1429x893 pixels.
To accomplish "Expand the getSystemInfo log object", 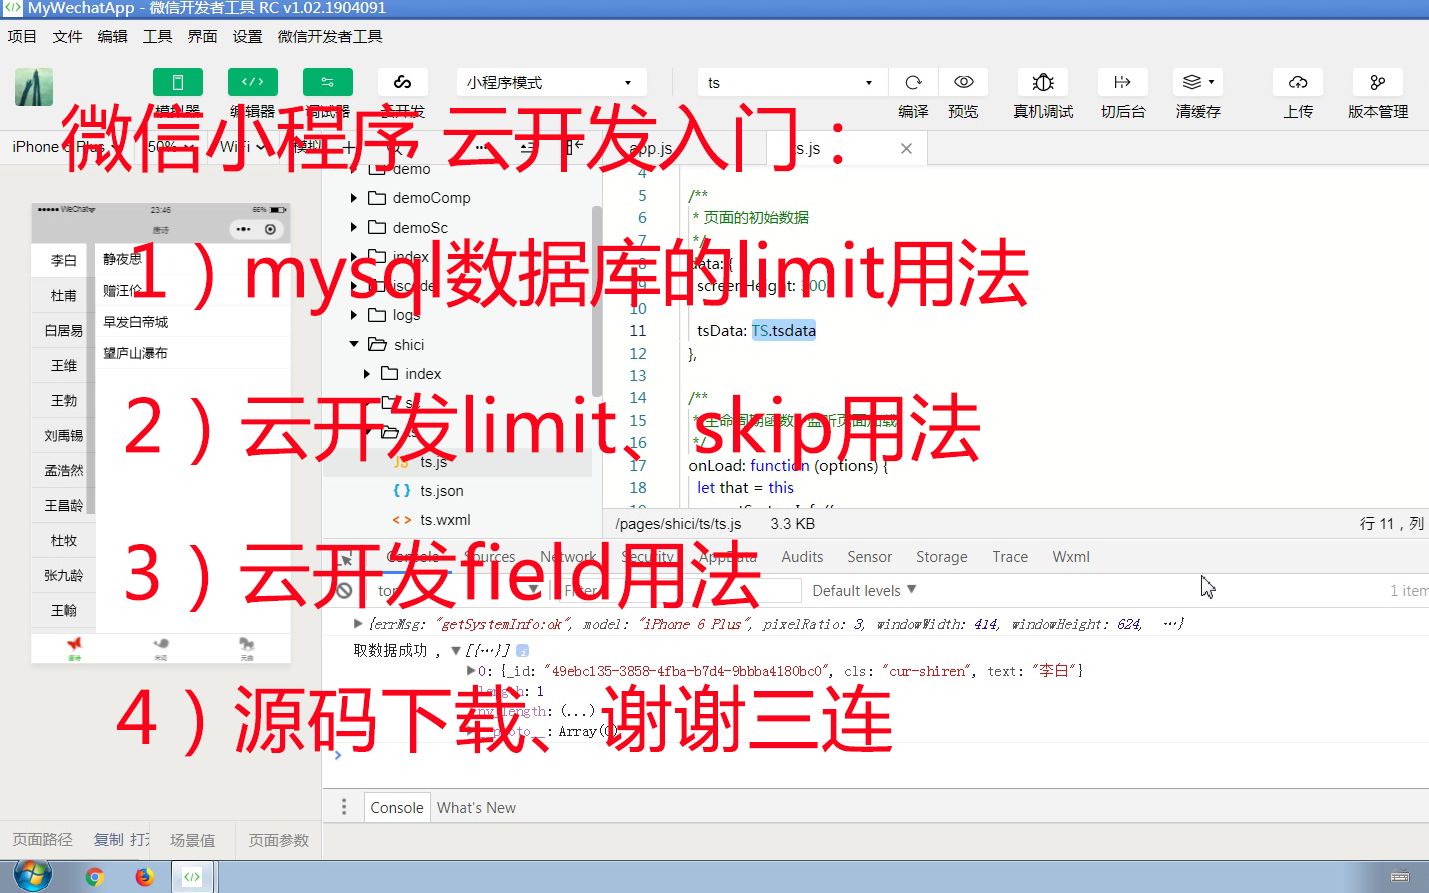I will point(358,623).
